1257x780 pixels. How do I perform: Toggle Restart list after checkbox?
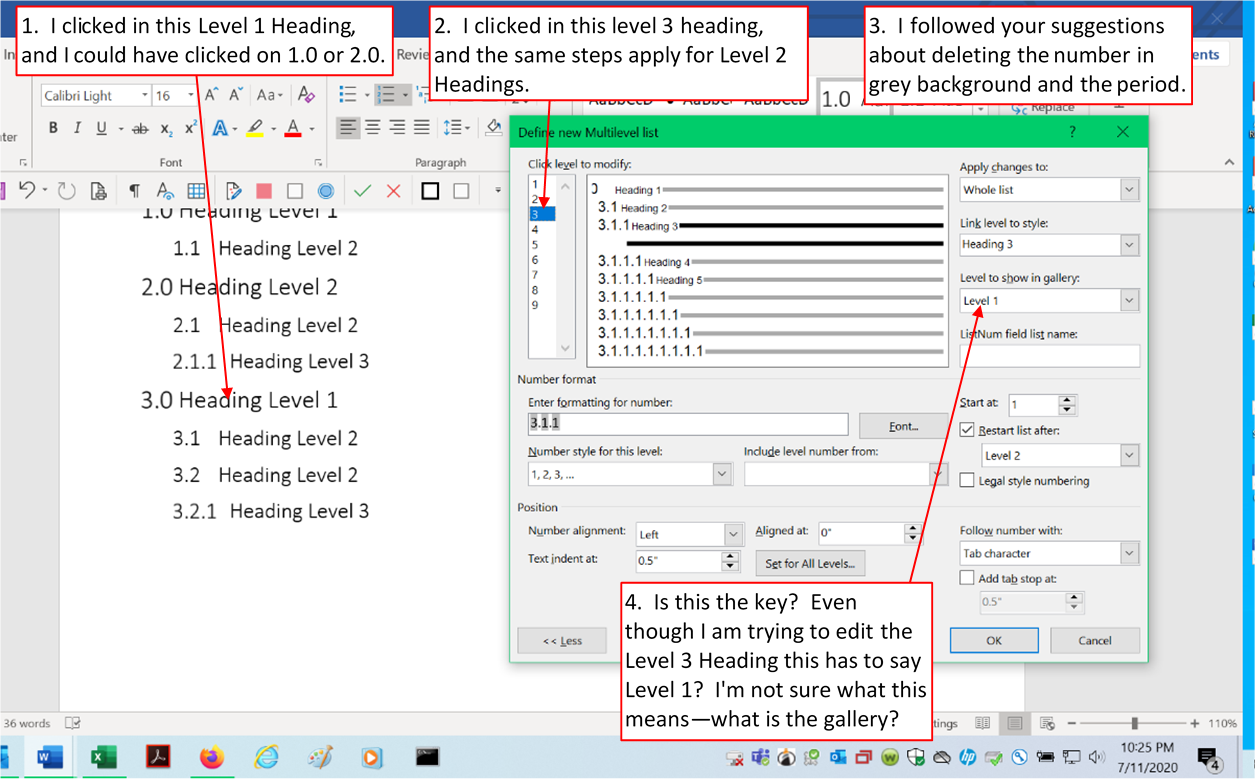967,430
